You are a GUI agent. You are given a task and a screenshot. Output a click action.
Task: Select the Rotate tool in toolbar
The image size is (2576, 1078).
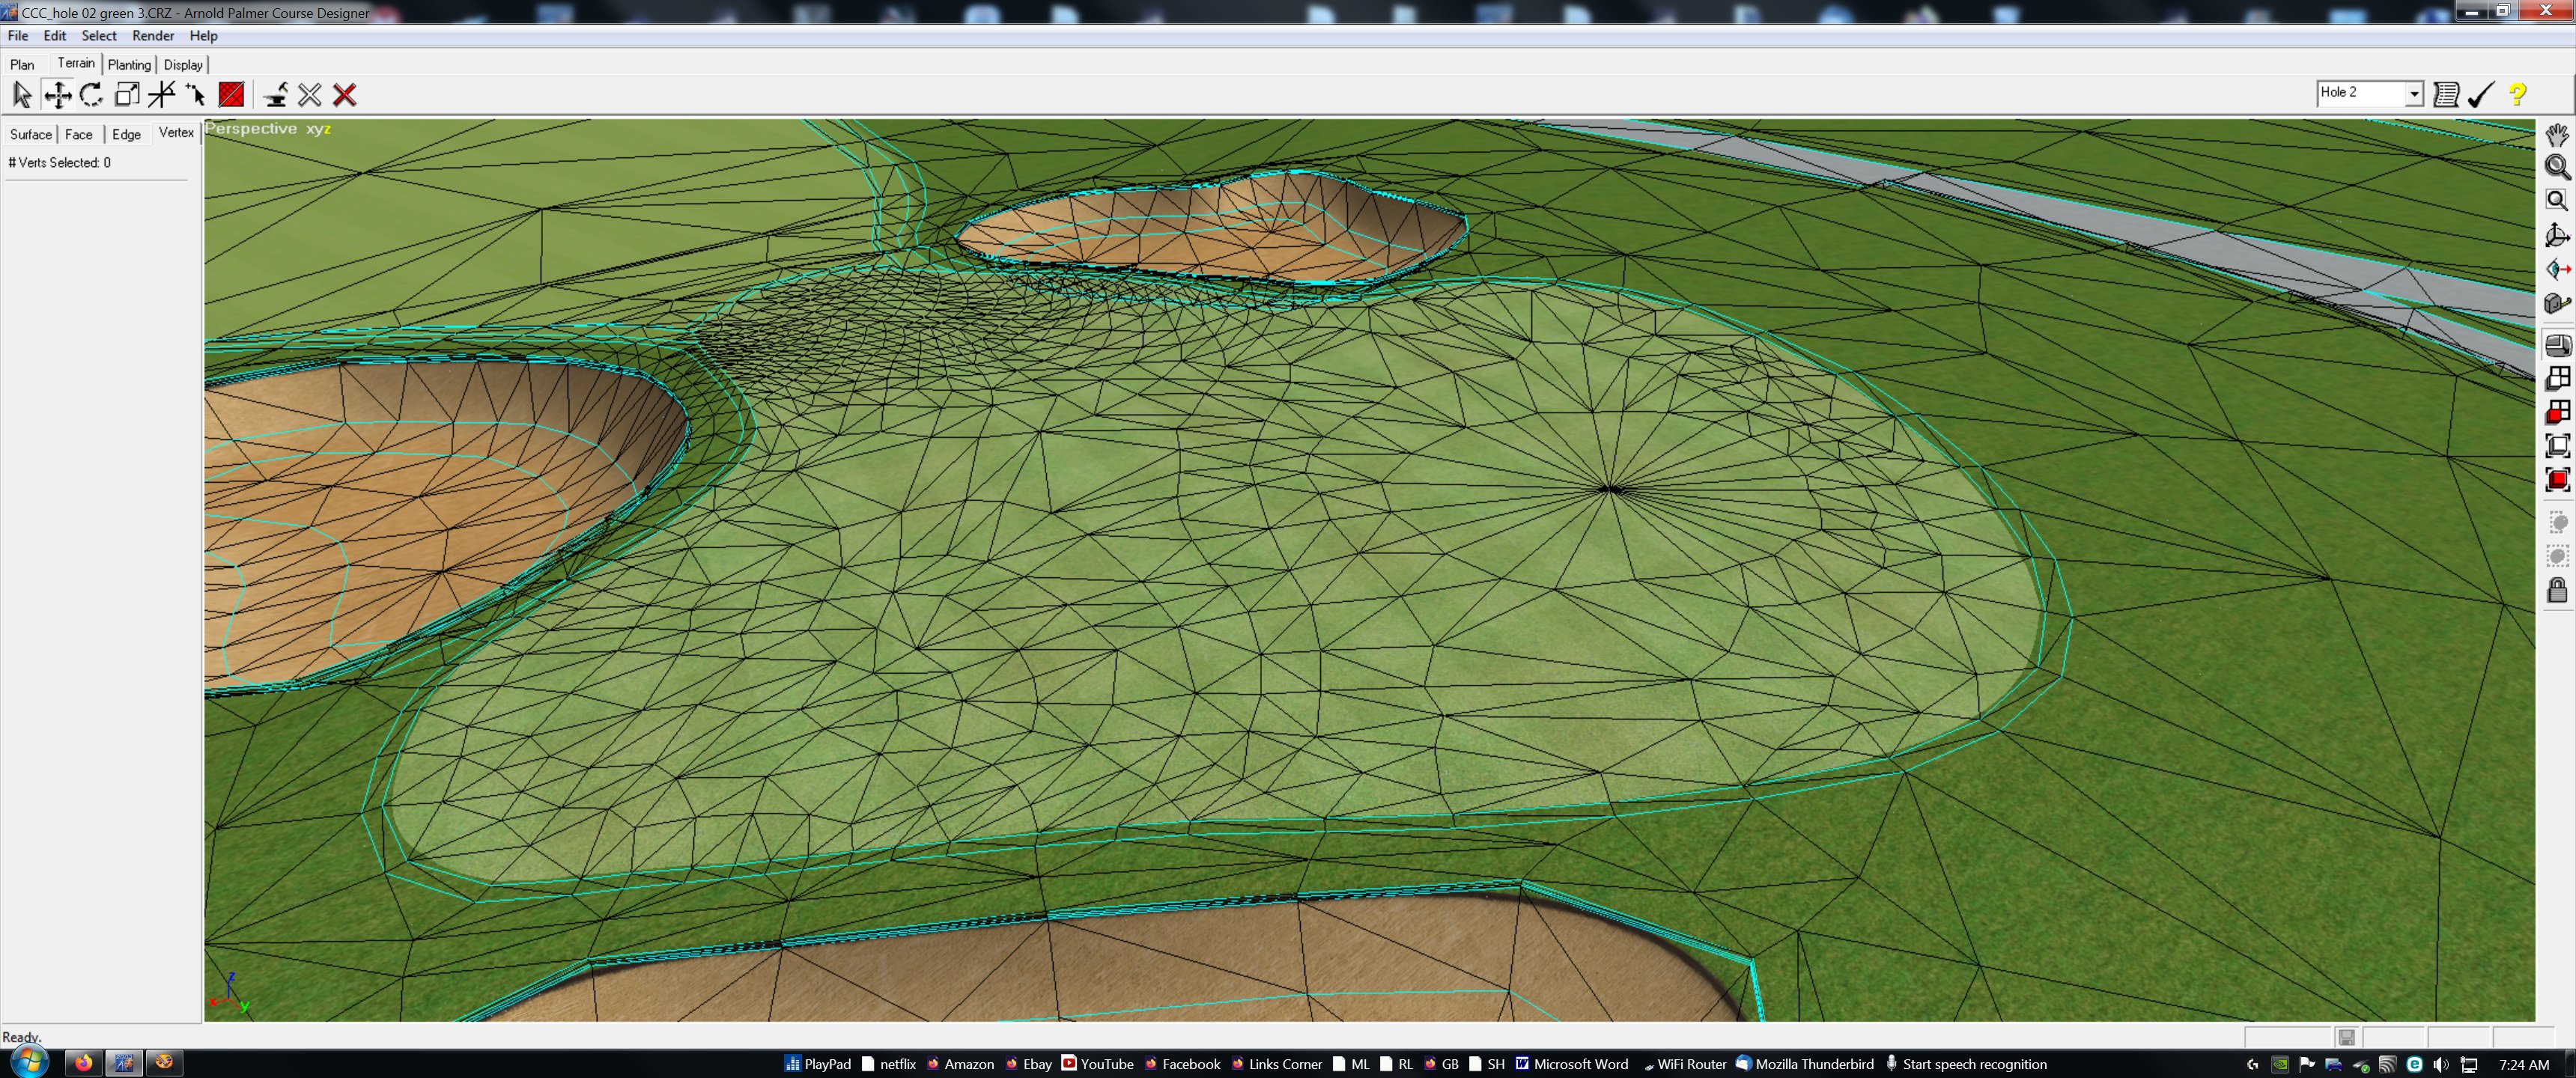[92, 95]
